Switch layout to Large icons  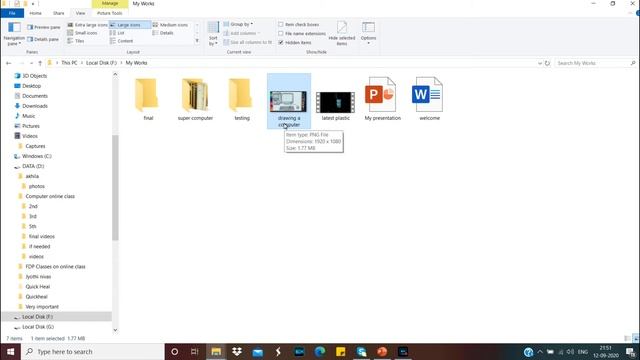(129, 25)
